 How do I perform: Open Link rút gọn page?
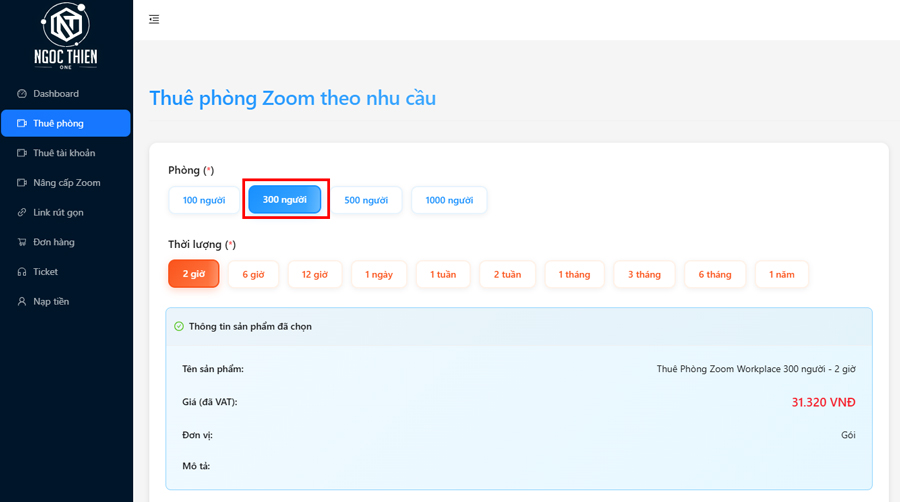66,212
